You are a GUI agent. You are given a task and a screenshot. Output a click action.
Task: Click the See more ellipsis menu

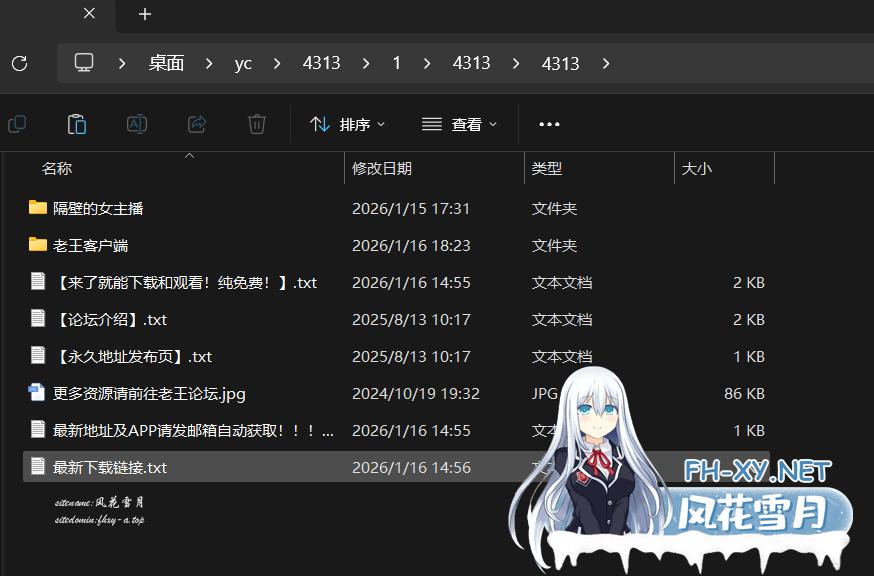(x=548, y=123)
